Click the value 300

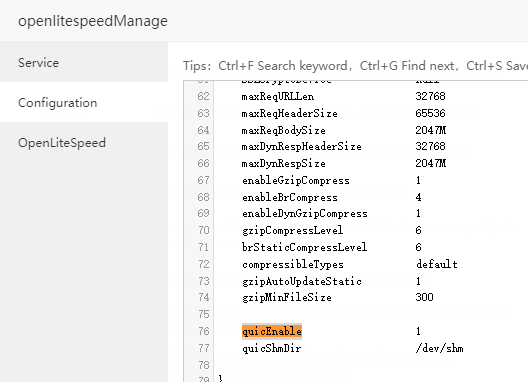pos(424,297)
